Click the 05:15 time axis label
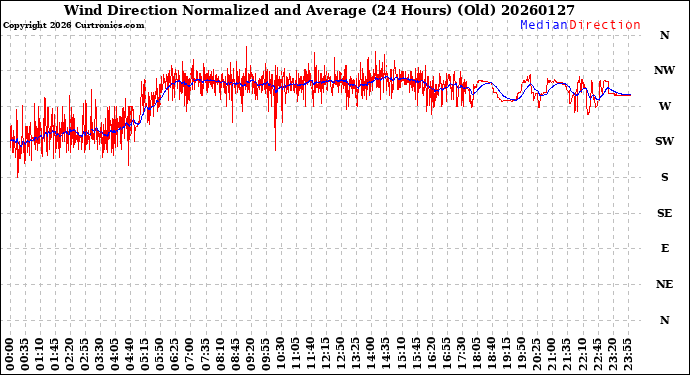This screenshot has height=375, width=690. 145,355
